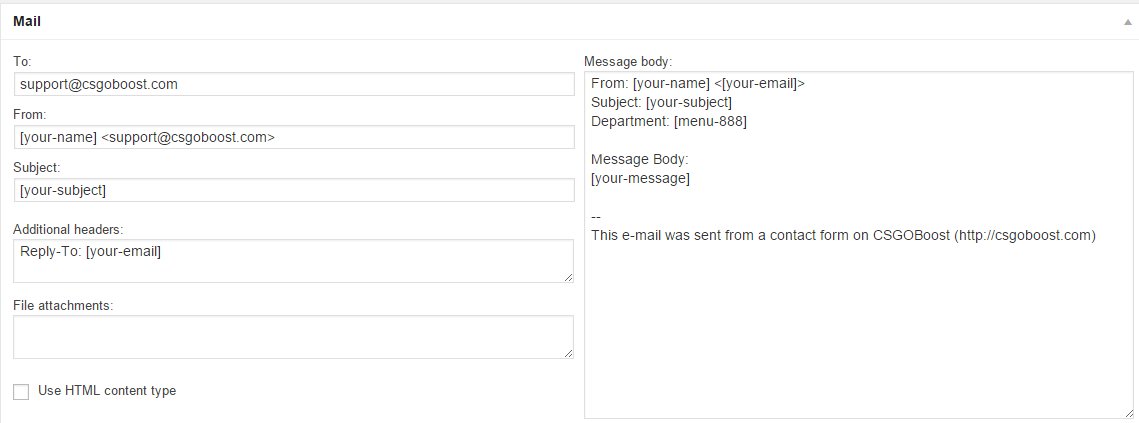Screen dimensions: 1139x423
Task: Click the "Subject:" field label
Action: point(37,168)
